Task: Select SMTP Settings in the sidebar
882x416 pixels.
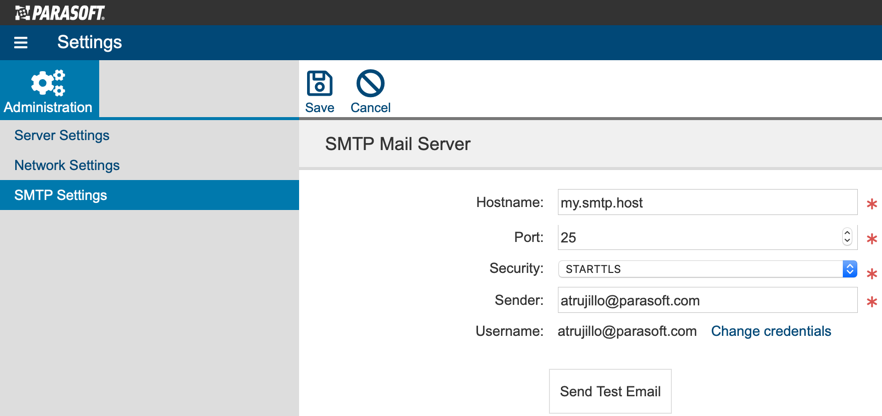Action: click(x=149, y=195)
